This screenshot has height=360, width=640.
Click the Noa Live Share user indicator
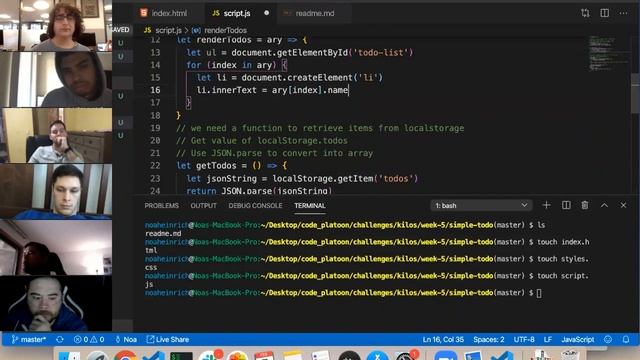pos(126,339)
